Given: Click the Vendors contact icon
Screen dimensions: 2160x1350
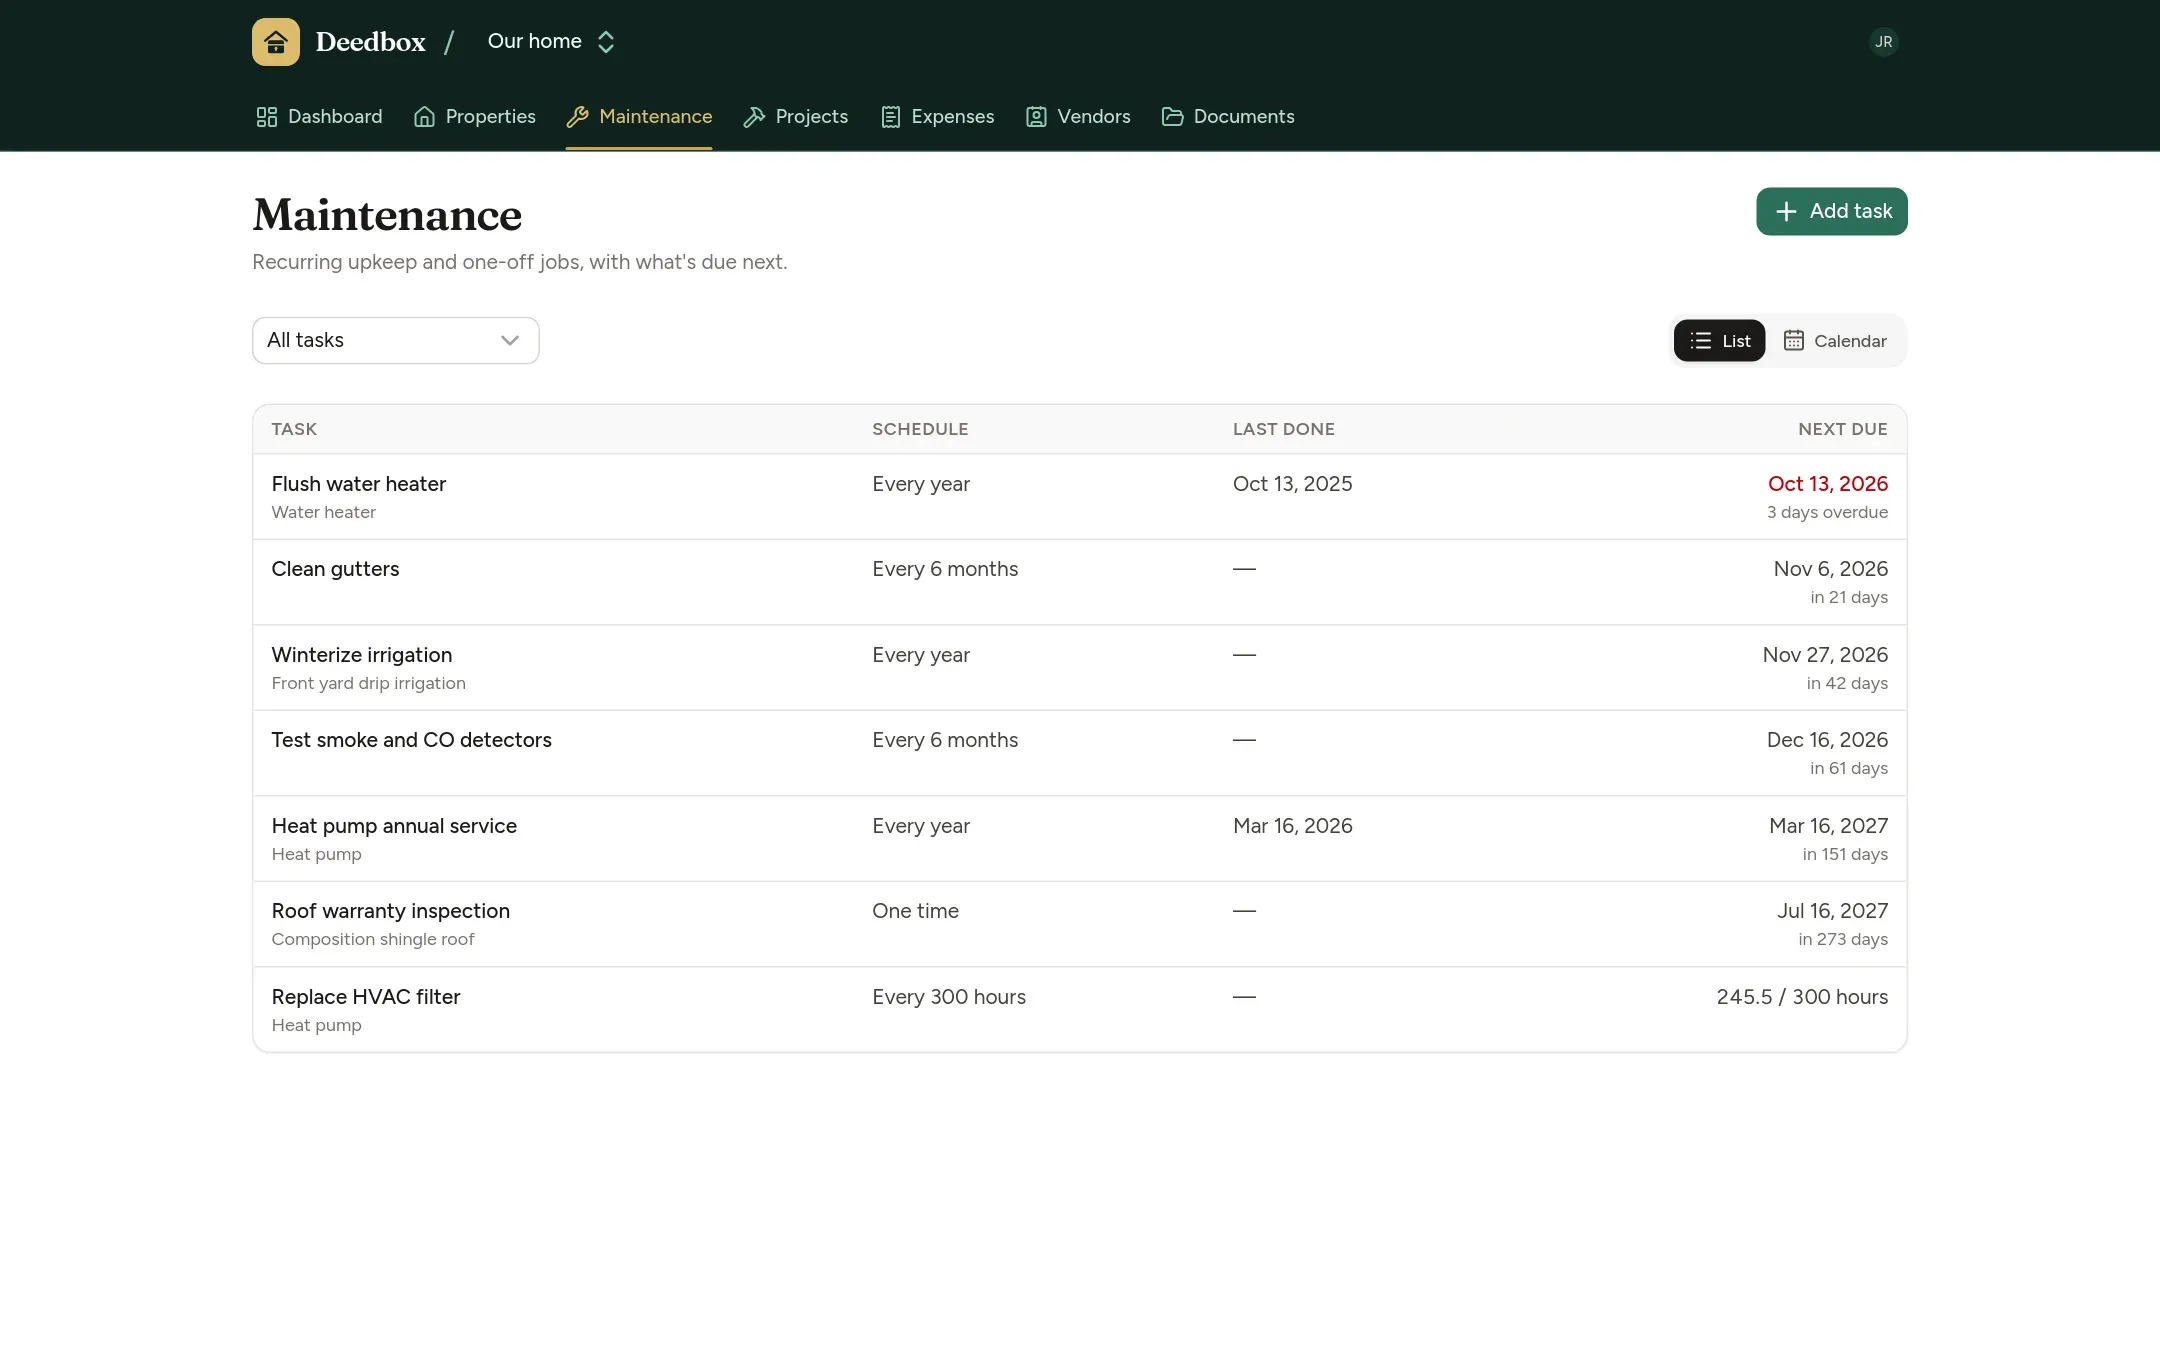Looking at the screenshot, I should 1036,117.
